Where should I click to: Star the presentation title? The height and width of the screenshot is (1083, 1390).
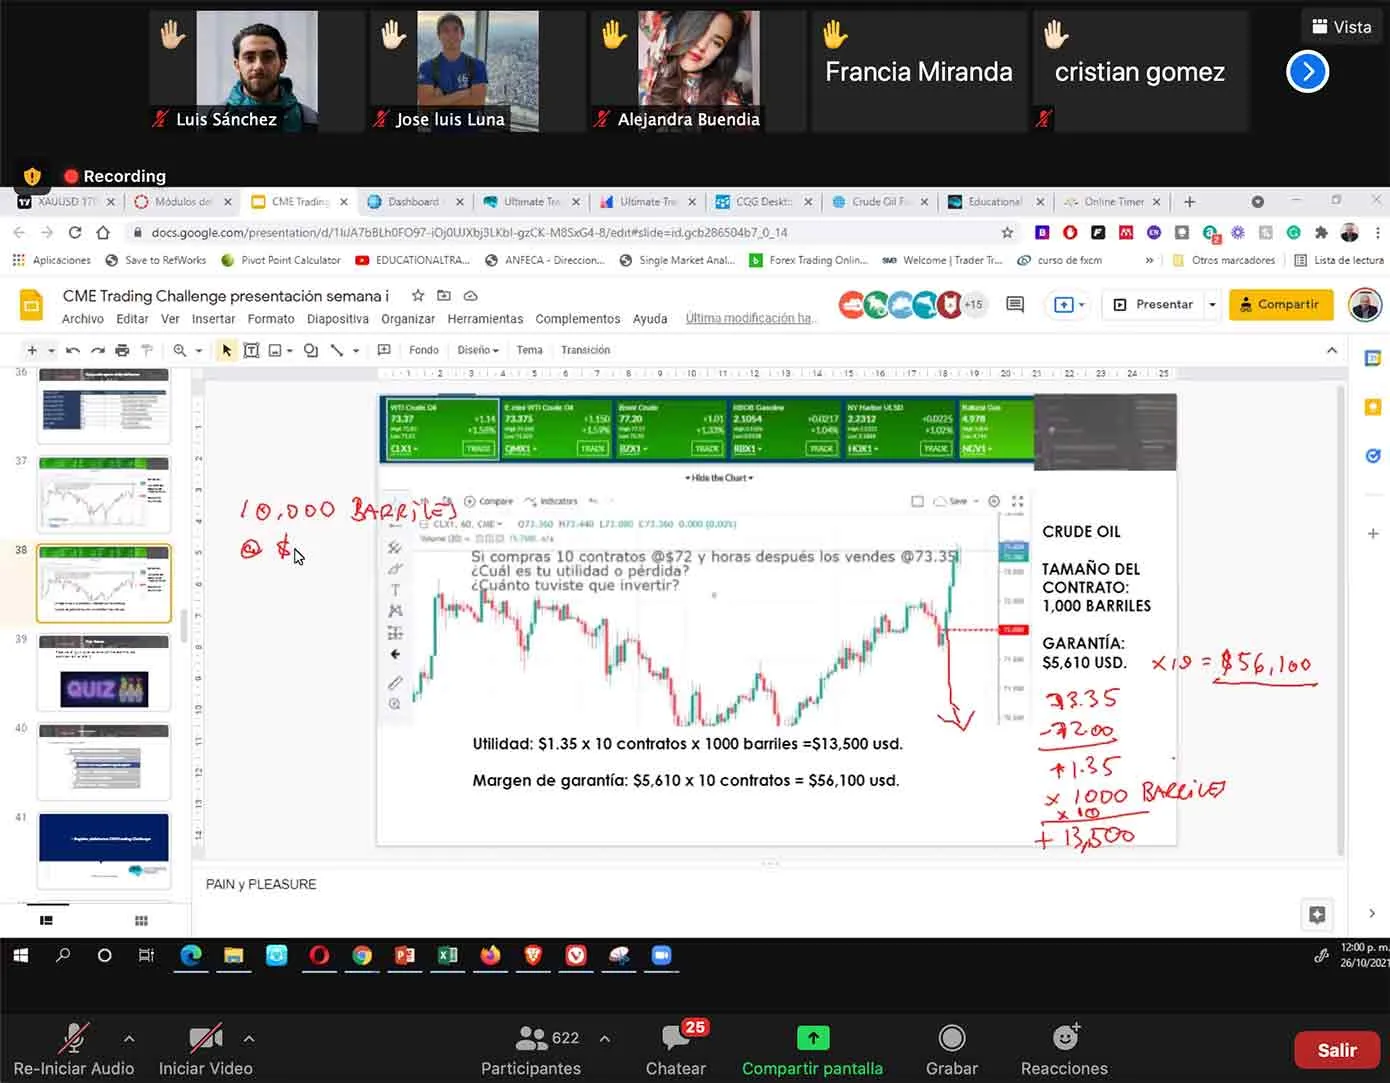(x=418, y=296)
